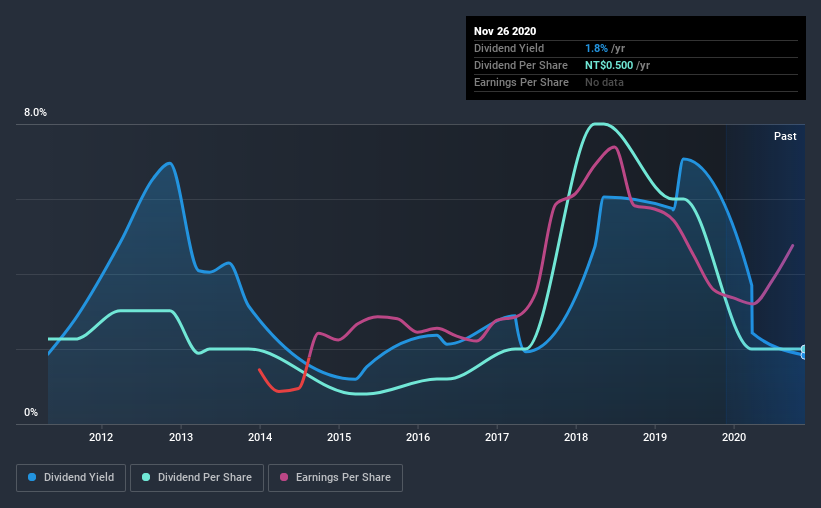Click the Dividend Per Share tooltip row label
This screenshot has width=821, height=508.
tap(520, 65)
